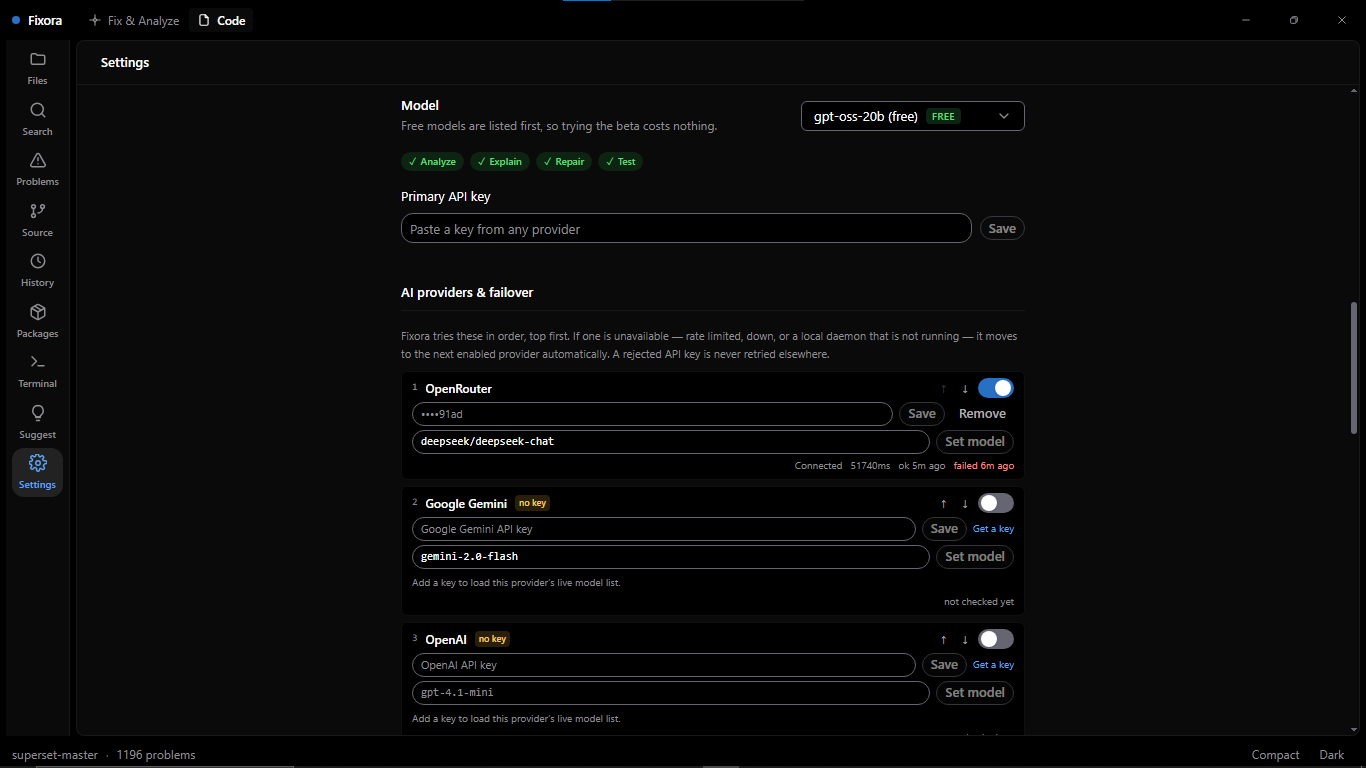Select the Settings sidebar item
Screen dimensions: 1366x768
(x=37, y=472)
